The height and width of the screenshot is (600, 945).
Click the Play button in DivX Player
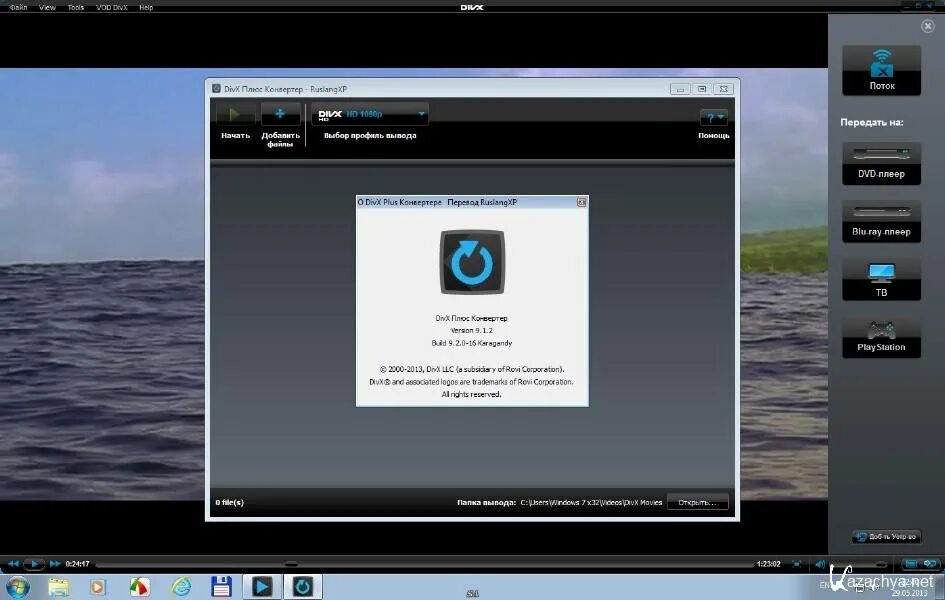point(34,564)
